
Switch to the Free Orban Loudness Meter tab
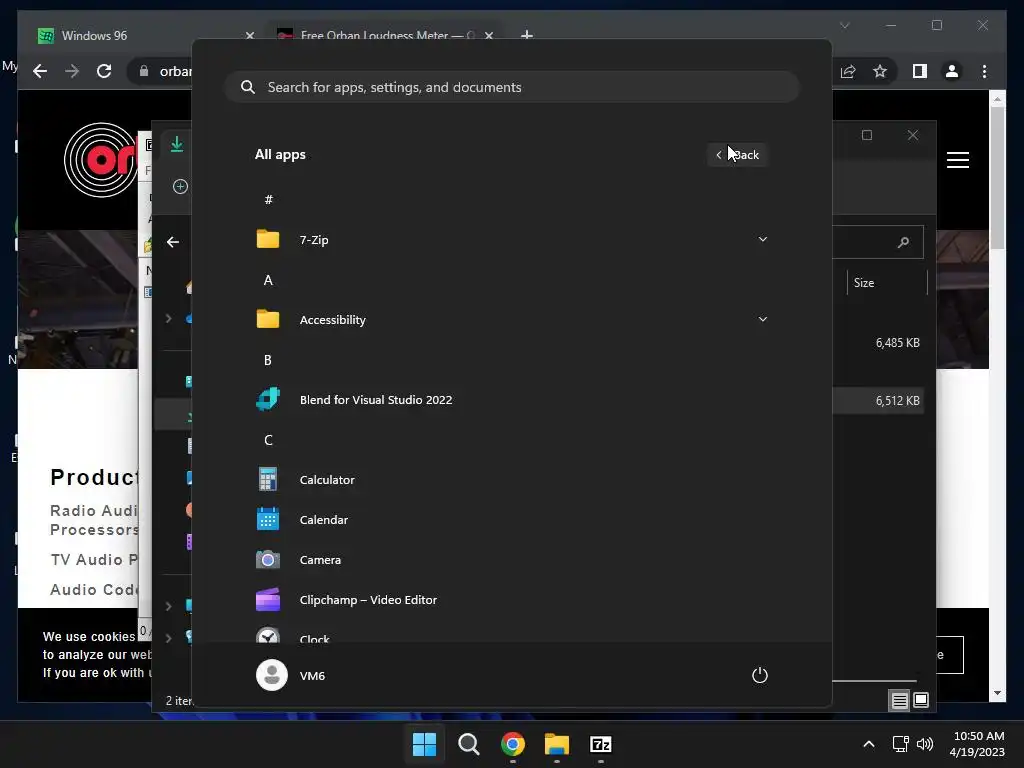[385, 35]
